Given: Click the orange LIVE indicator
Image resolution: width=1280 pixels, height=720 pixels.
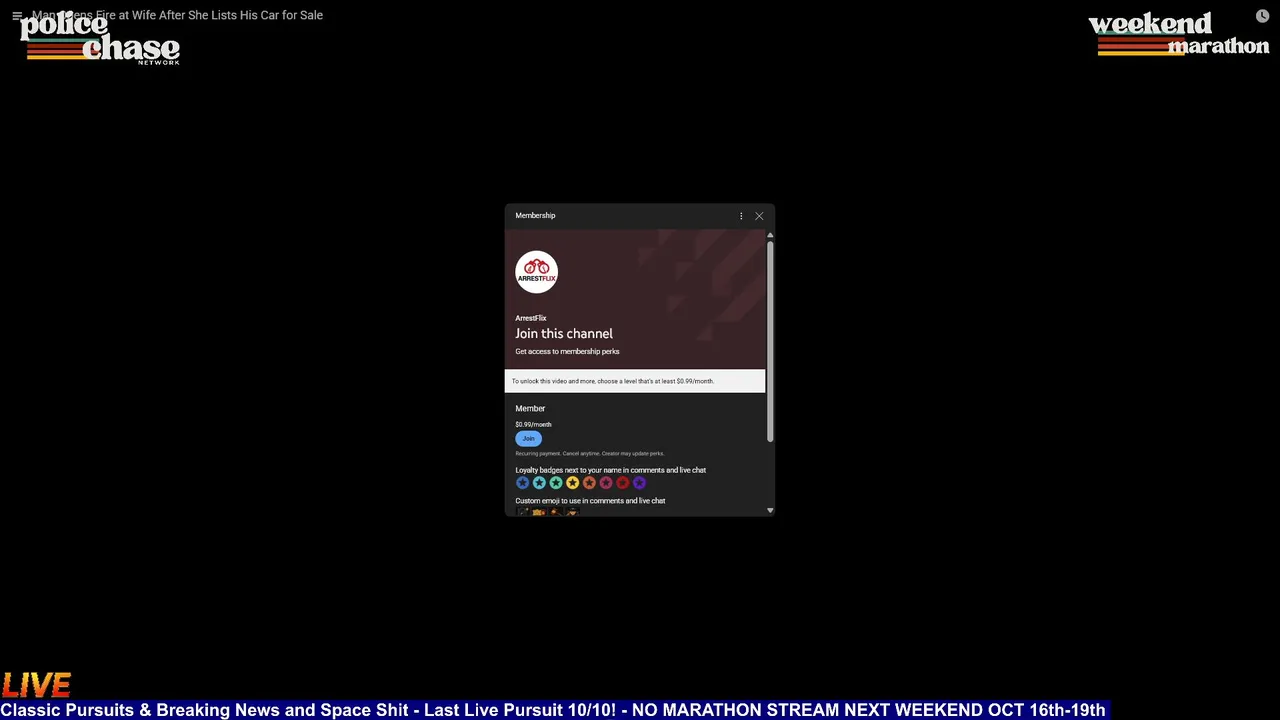Looking at the screenshot, I should (37, 685).
